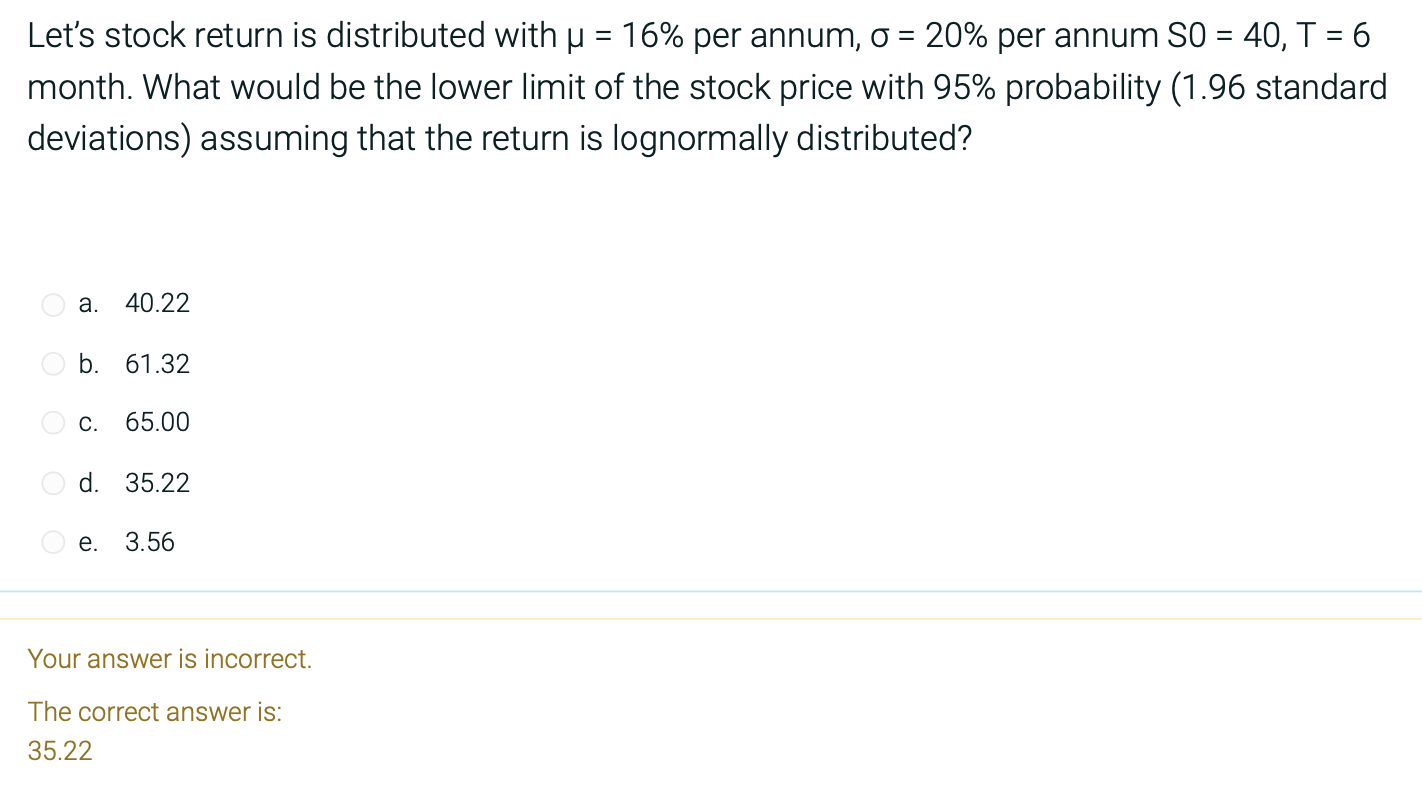
Task: Click the text The correct answer is
Action: pos(155,712)
